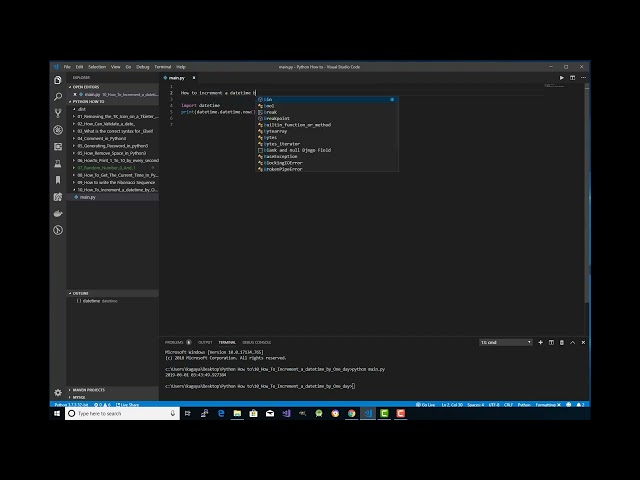640x480 pixels.
Task: Click the editor vertical scrollbar
Action: click(x=587, y=194)
